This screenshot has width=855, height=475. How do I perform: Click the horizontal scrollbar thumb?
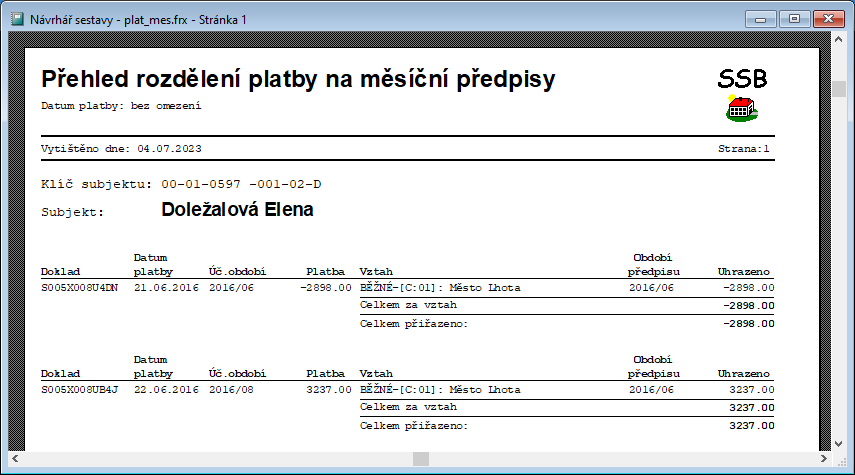421,459
